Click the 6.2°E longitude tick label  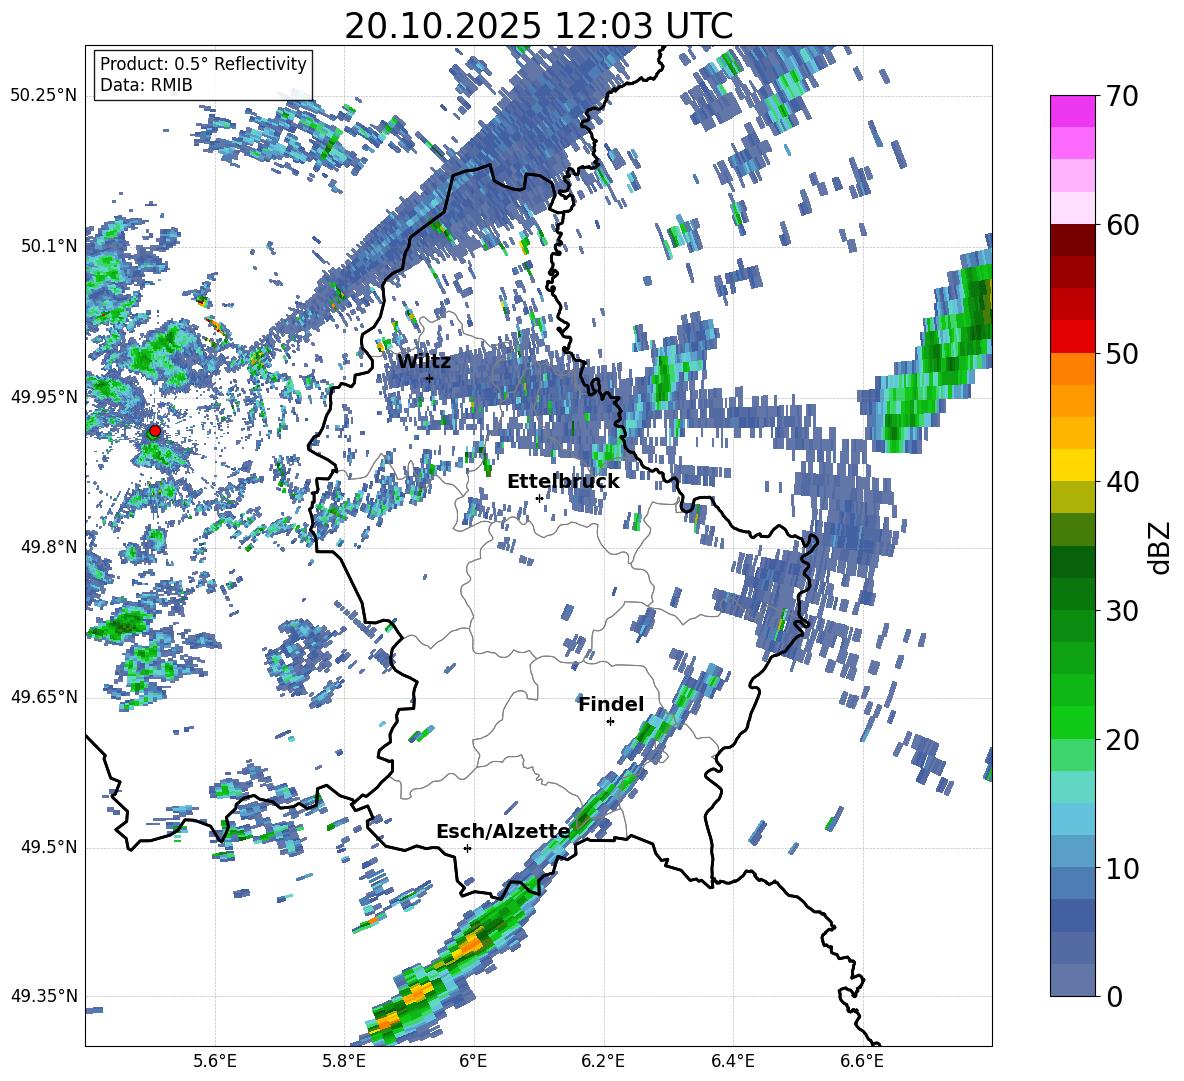pos(603,1061)
